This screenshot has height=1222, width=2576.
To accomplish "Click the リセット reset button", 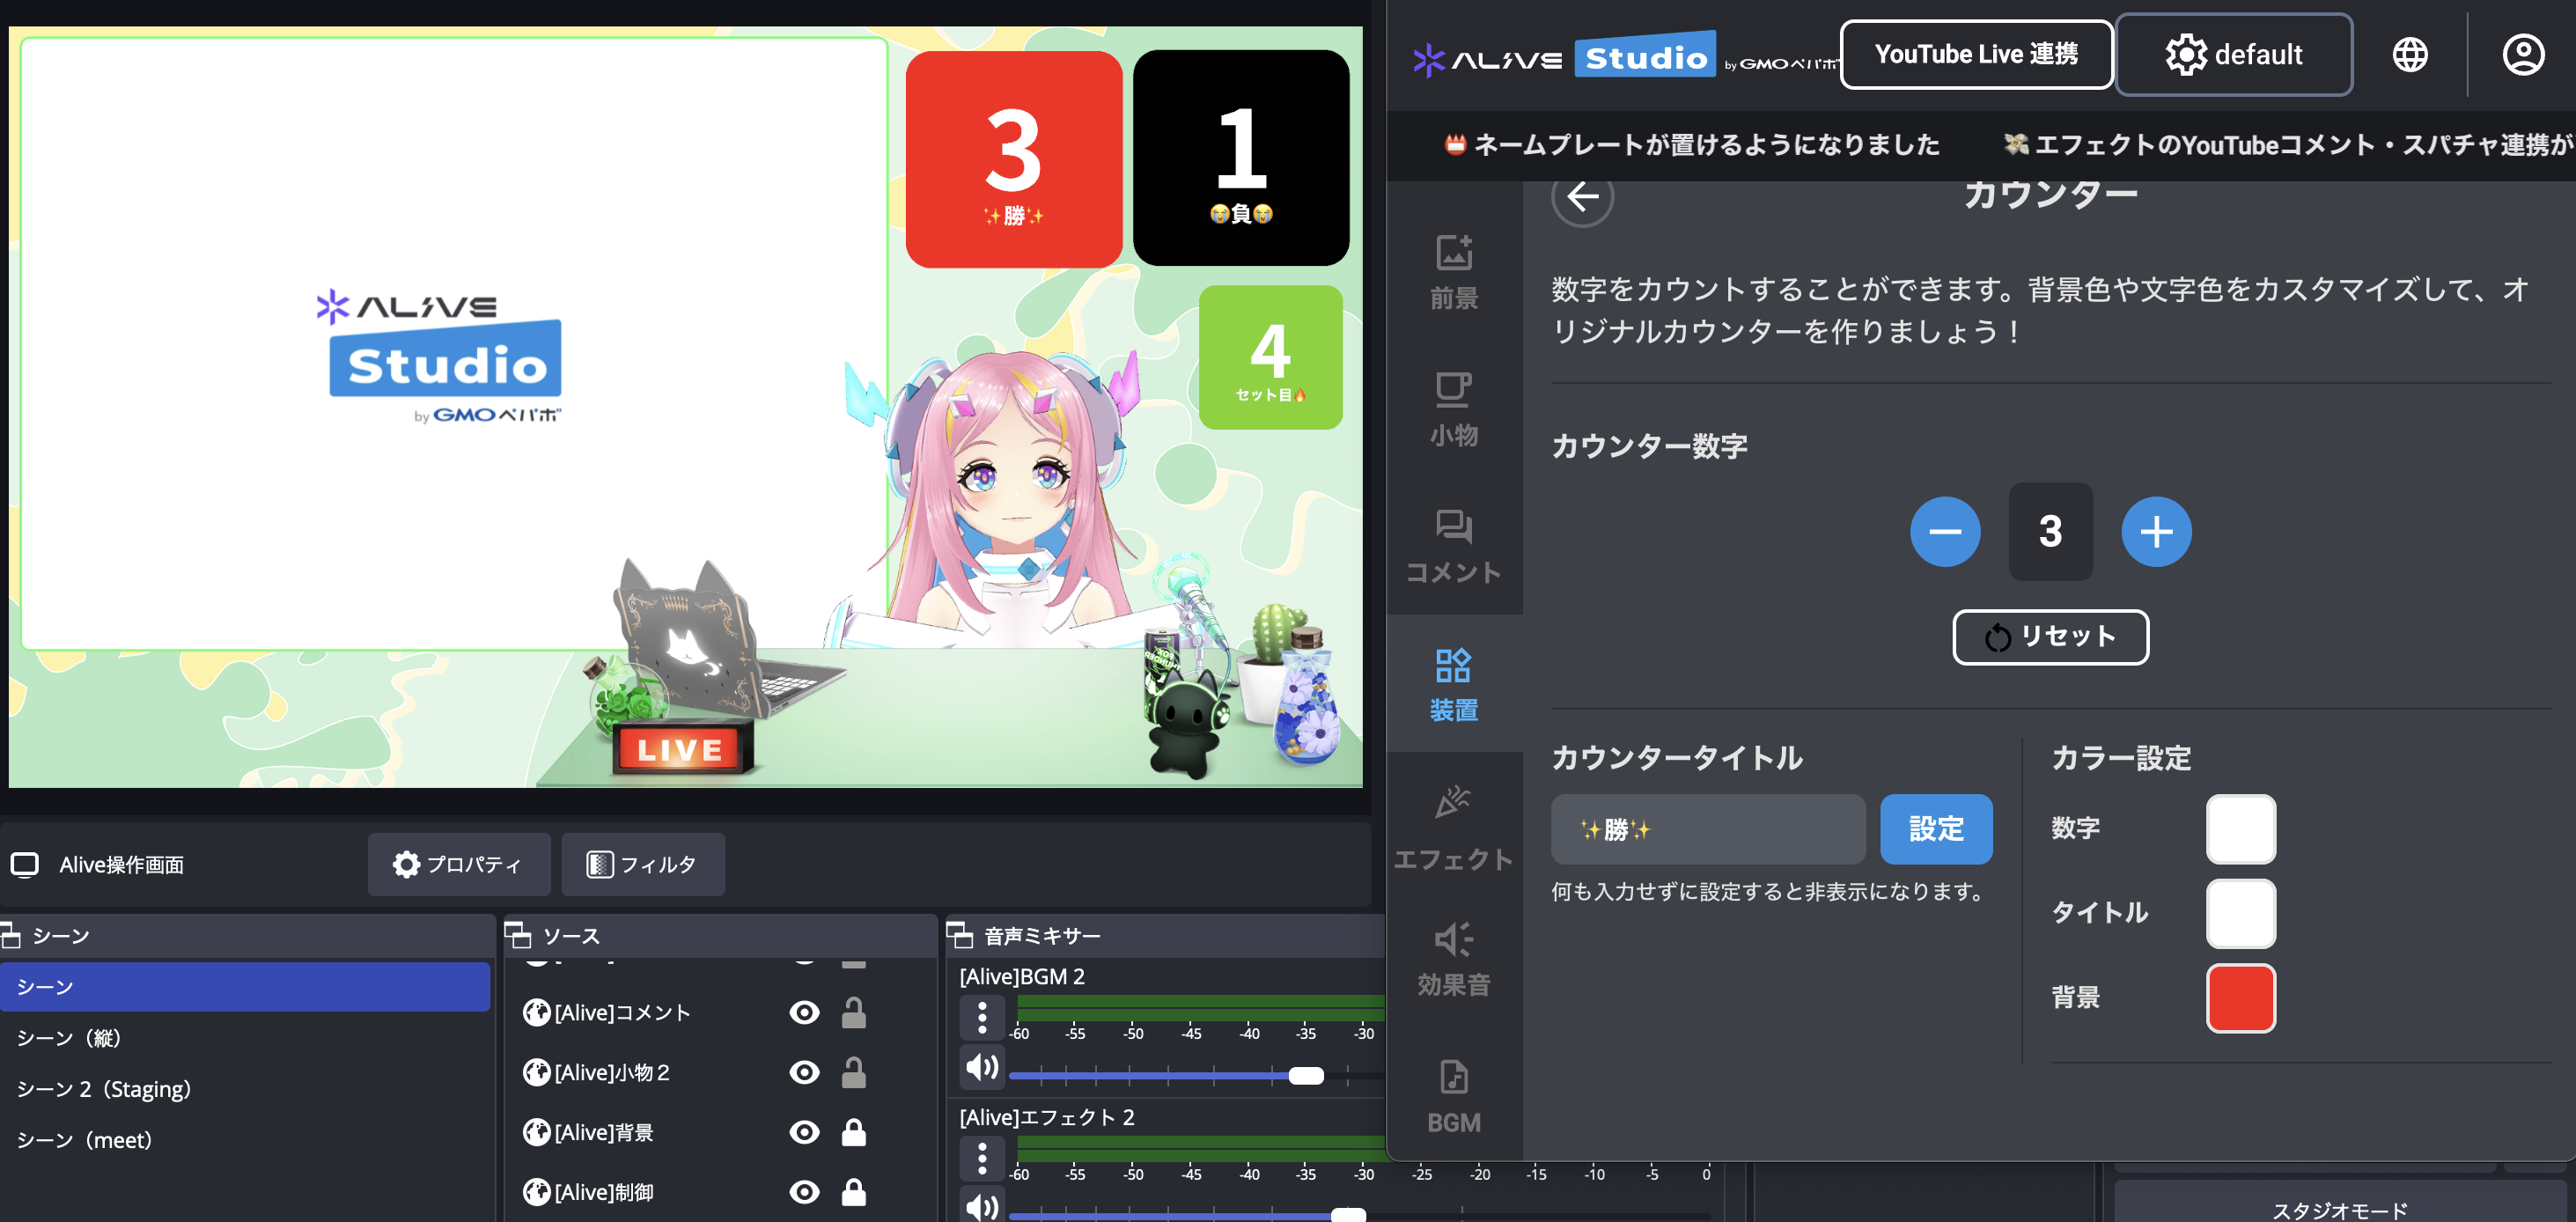I will tap(2050, 636).
